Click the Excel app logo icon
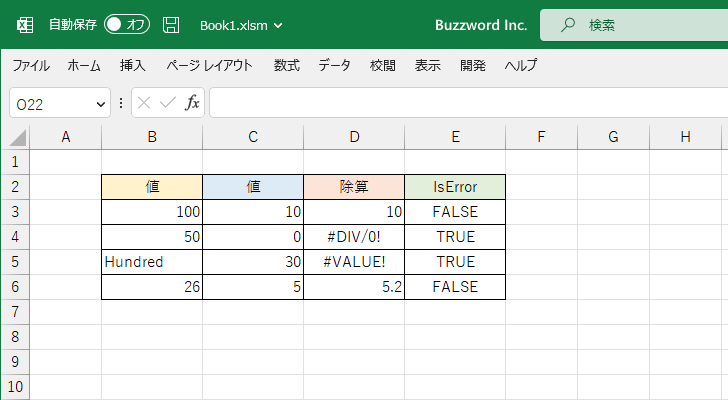The image size is (728, 400). pyautogui.click(x=25, y=24)
